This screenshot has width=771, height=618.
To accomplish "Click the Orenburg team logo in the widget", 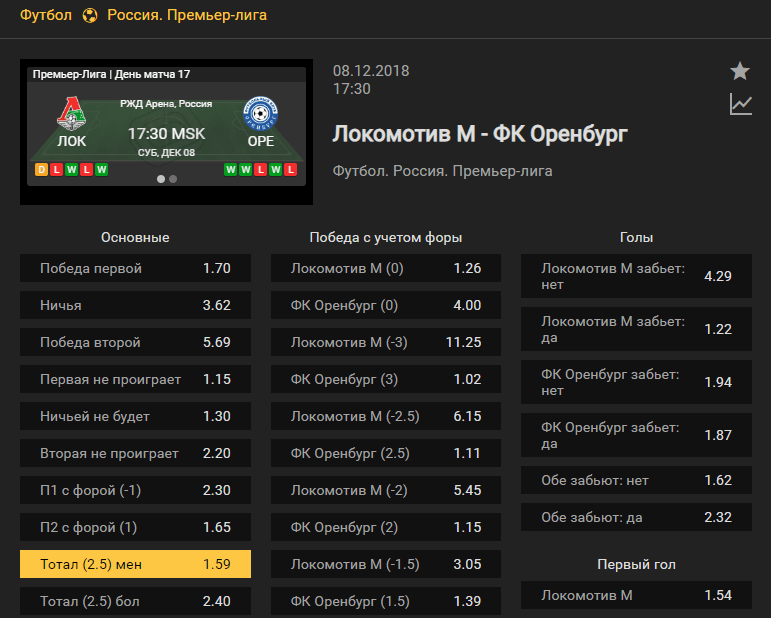I will tap(261, 114).
